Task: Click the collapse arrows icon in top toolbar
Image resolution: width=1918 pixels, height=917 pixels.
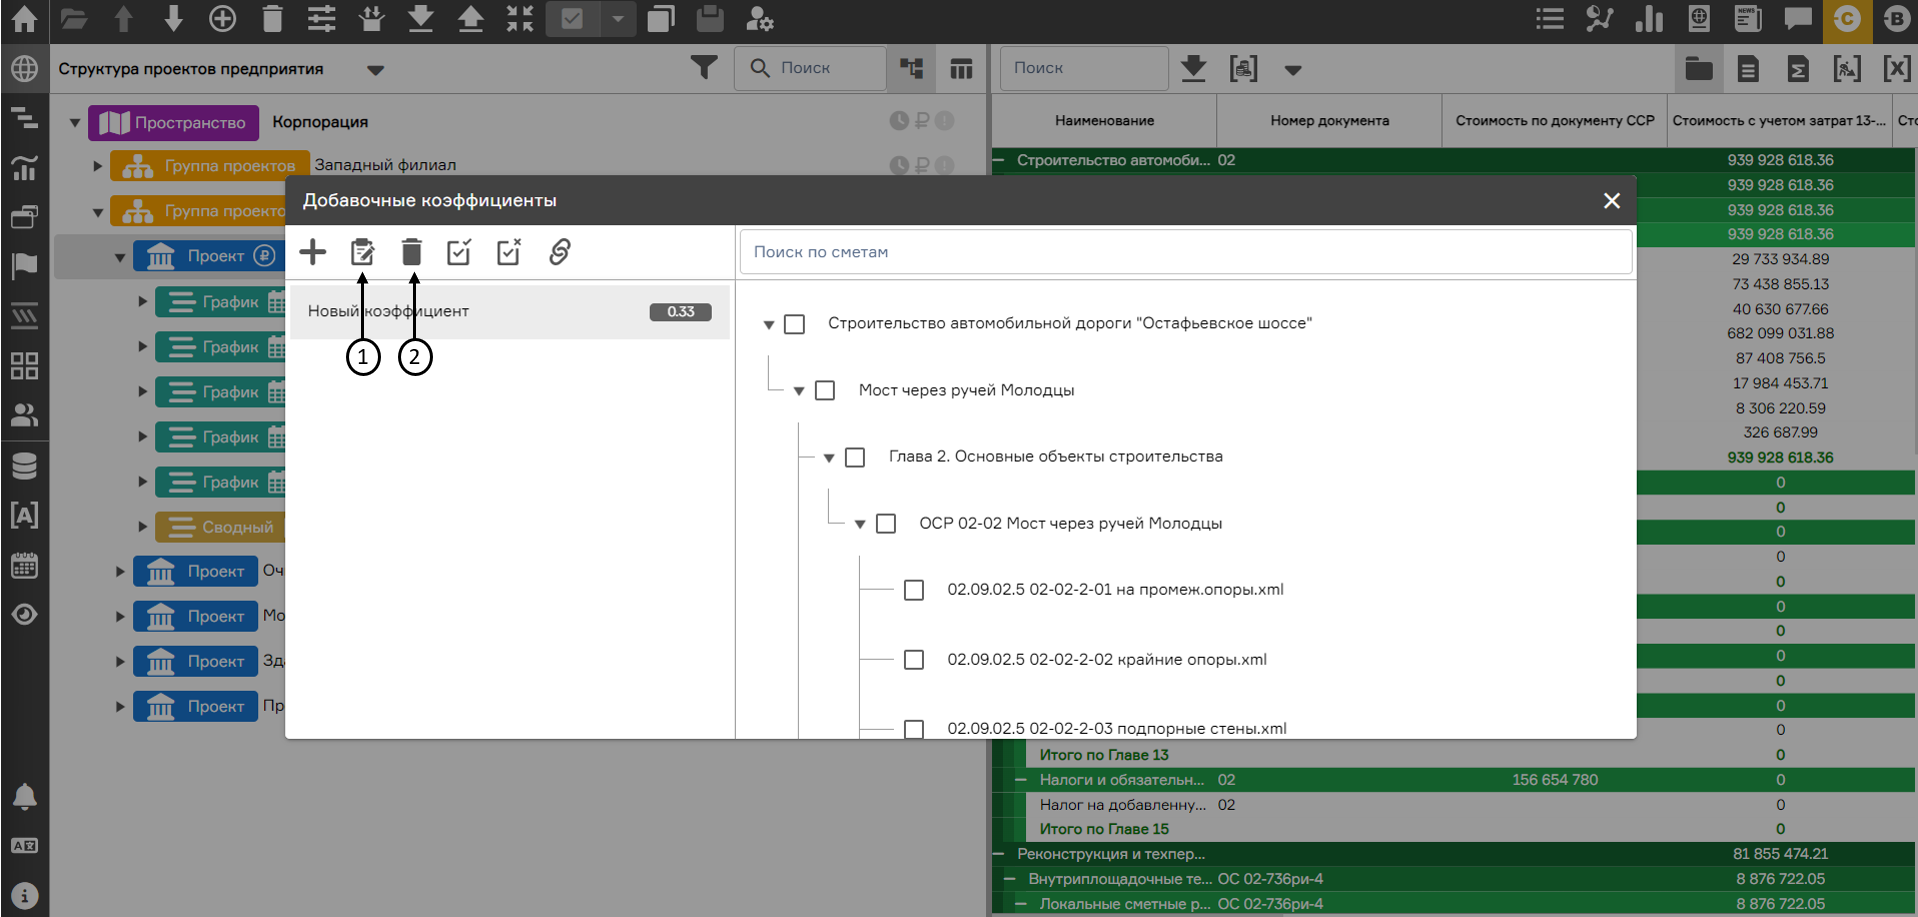Action: click(x=520, y=19)
